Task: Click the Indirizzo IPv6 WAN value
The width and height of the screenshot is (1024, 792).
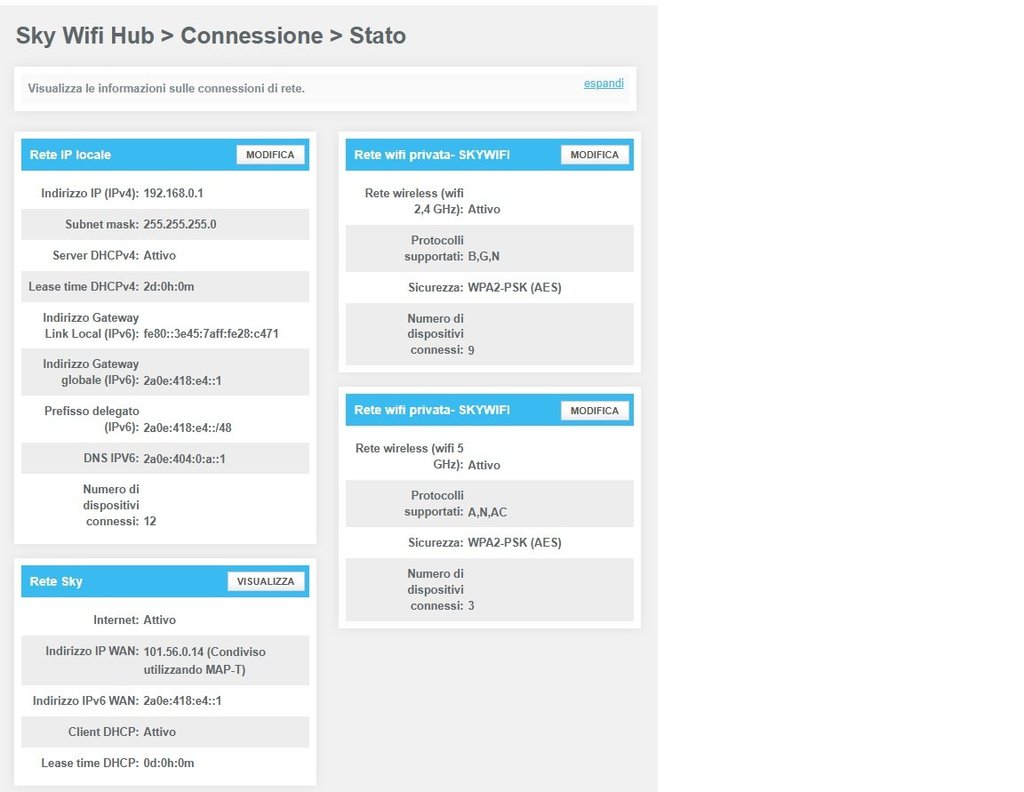Action: 183,700
